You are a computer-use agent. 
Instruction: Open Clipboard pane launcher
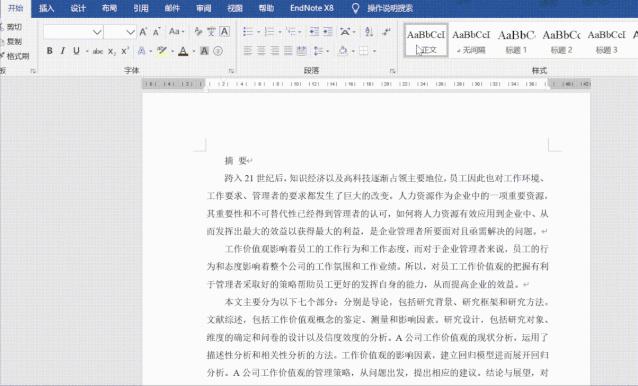pos(33,71)
